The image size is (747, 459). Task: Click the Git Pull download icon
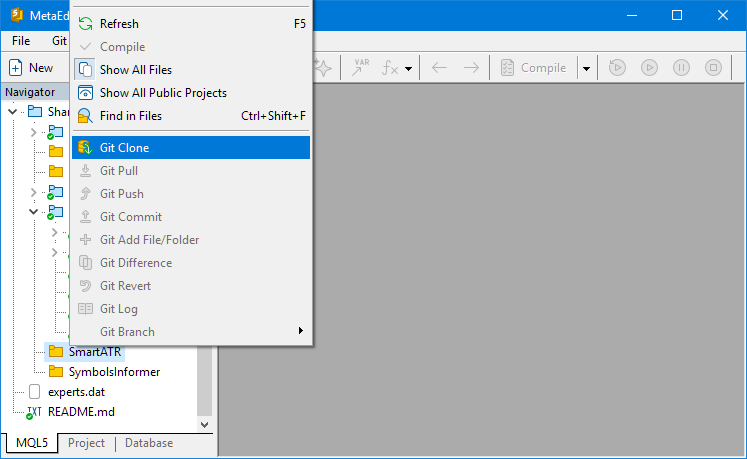point(85,171)
